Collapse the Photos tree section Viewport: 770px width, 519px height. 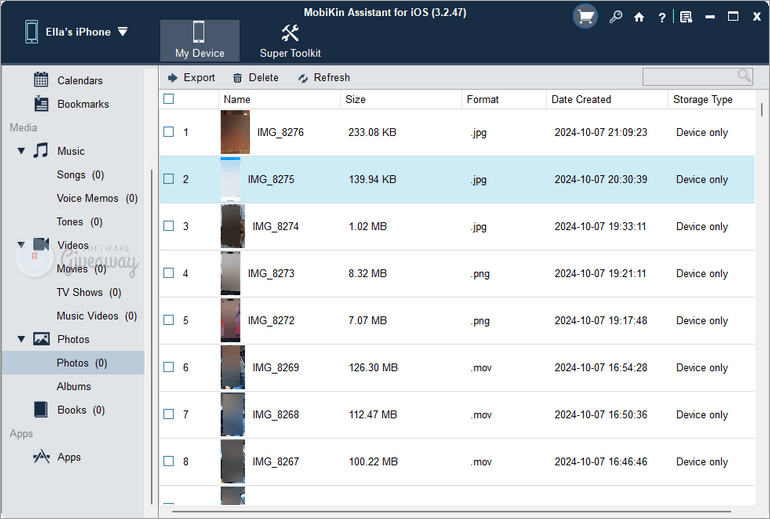coord(21,339)
